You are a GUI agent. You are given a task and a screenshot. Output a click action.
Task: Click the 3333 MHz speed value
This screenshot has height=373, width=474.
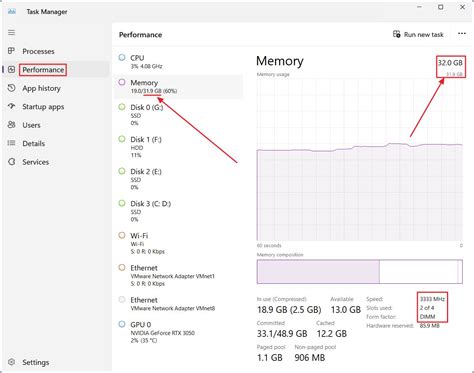point(432,299)
